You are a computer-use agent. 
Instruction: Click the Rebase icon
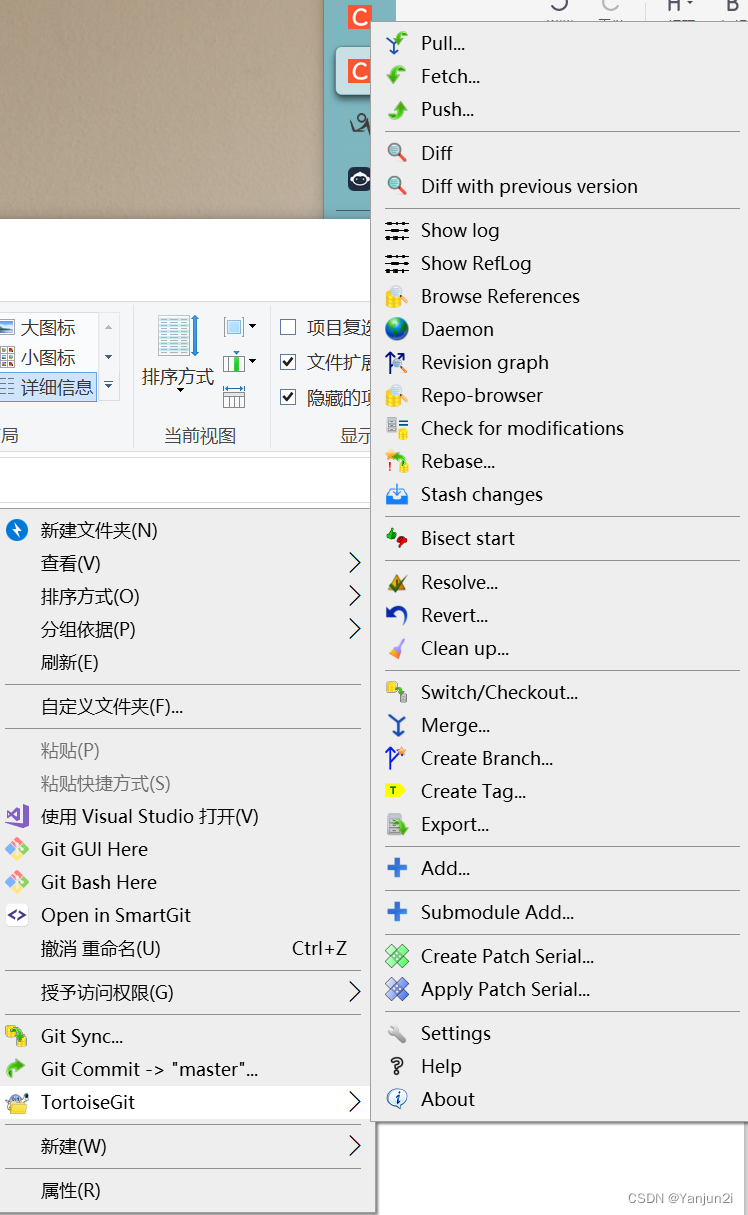(x=397, y=461)
